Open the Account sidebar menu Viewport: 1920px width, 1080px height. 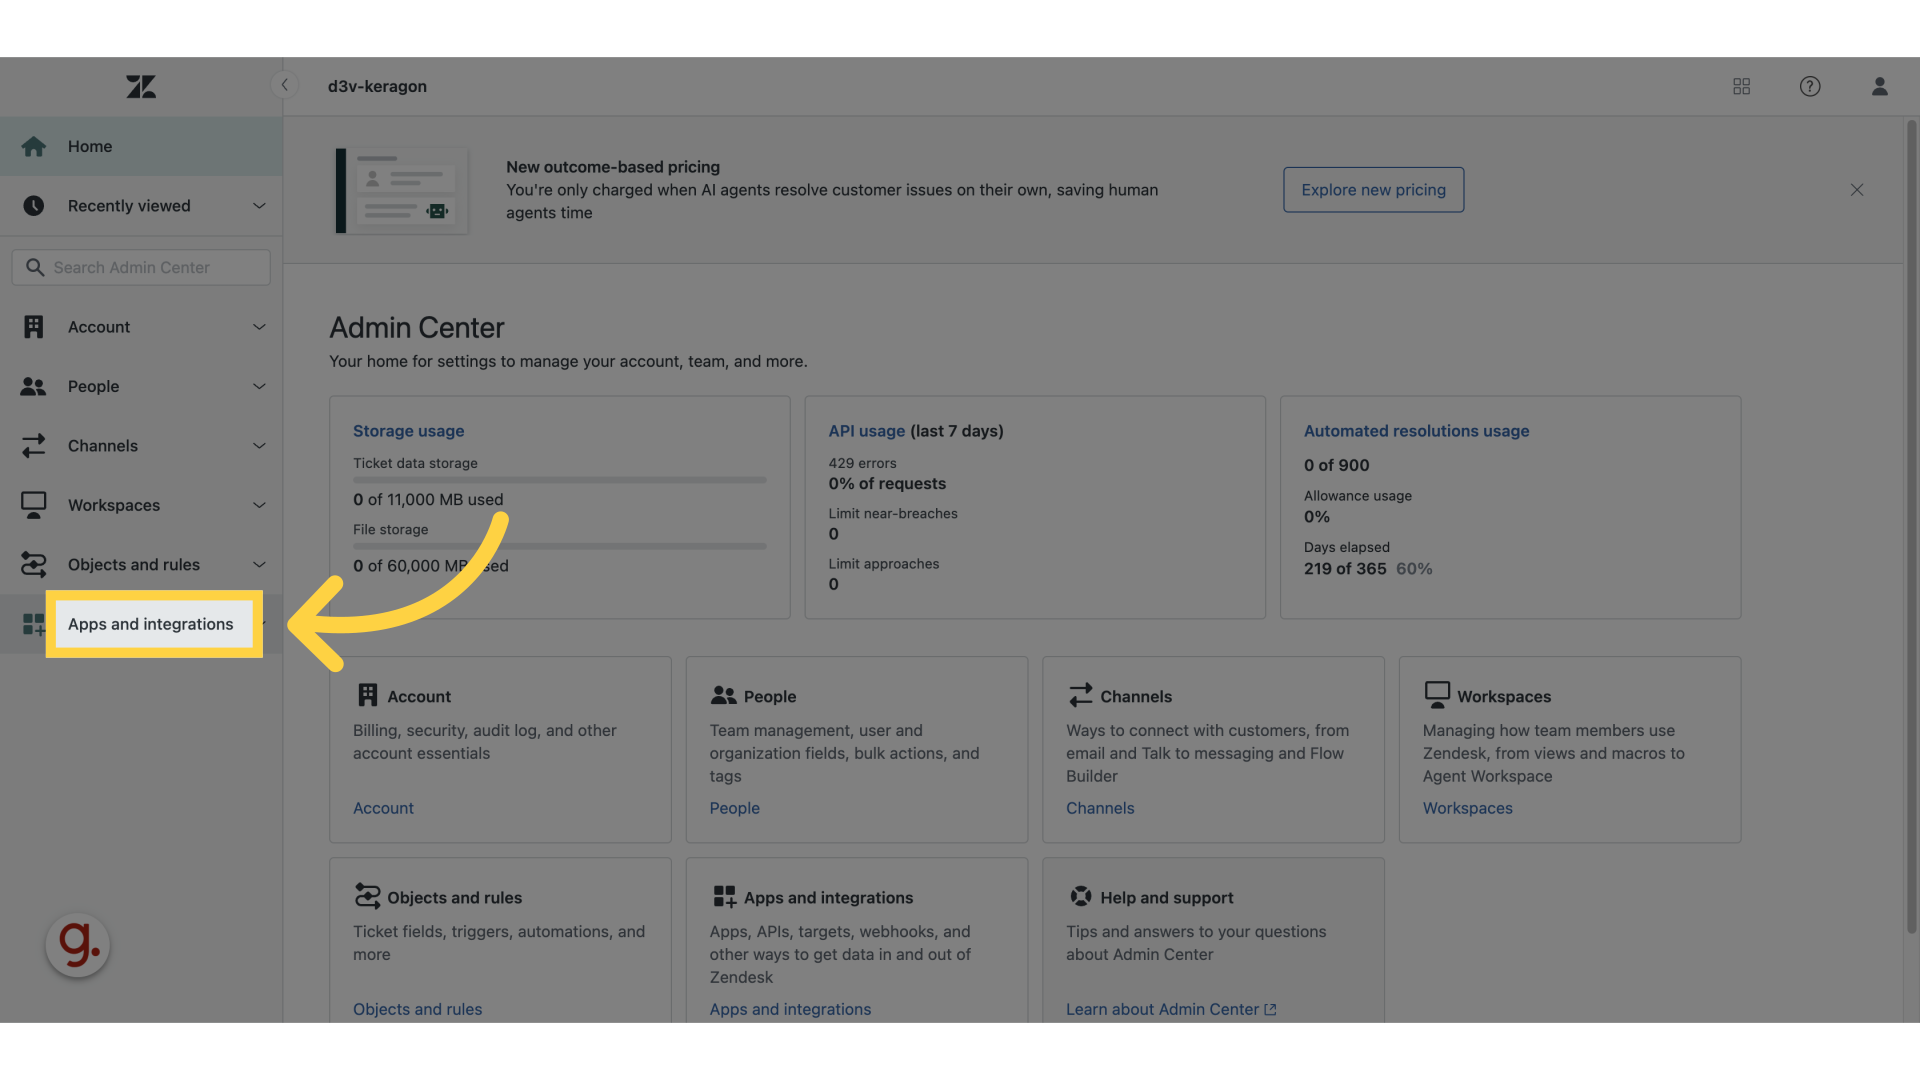[141, 327]
